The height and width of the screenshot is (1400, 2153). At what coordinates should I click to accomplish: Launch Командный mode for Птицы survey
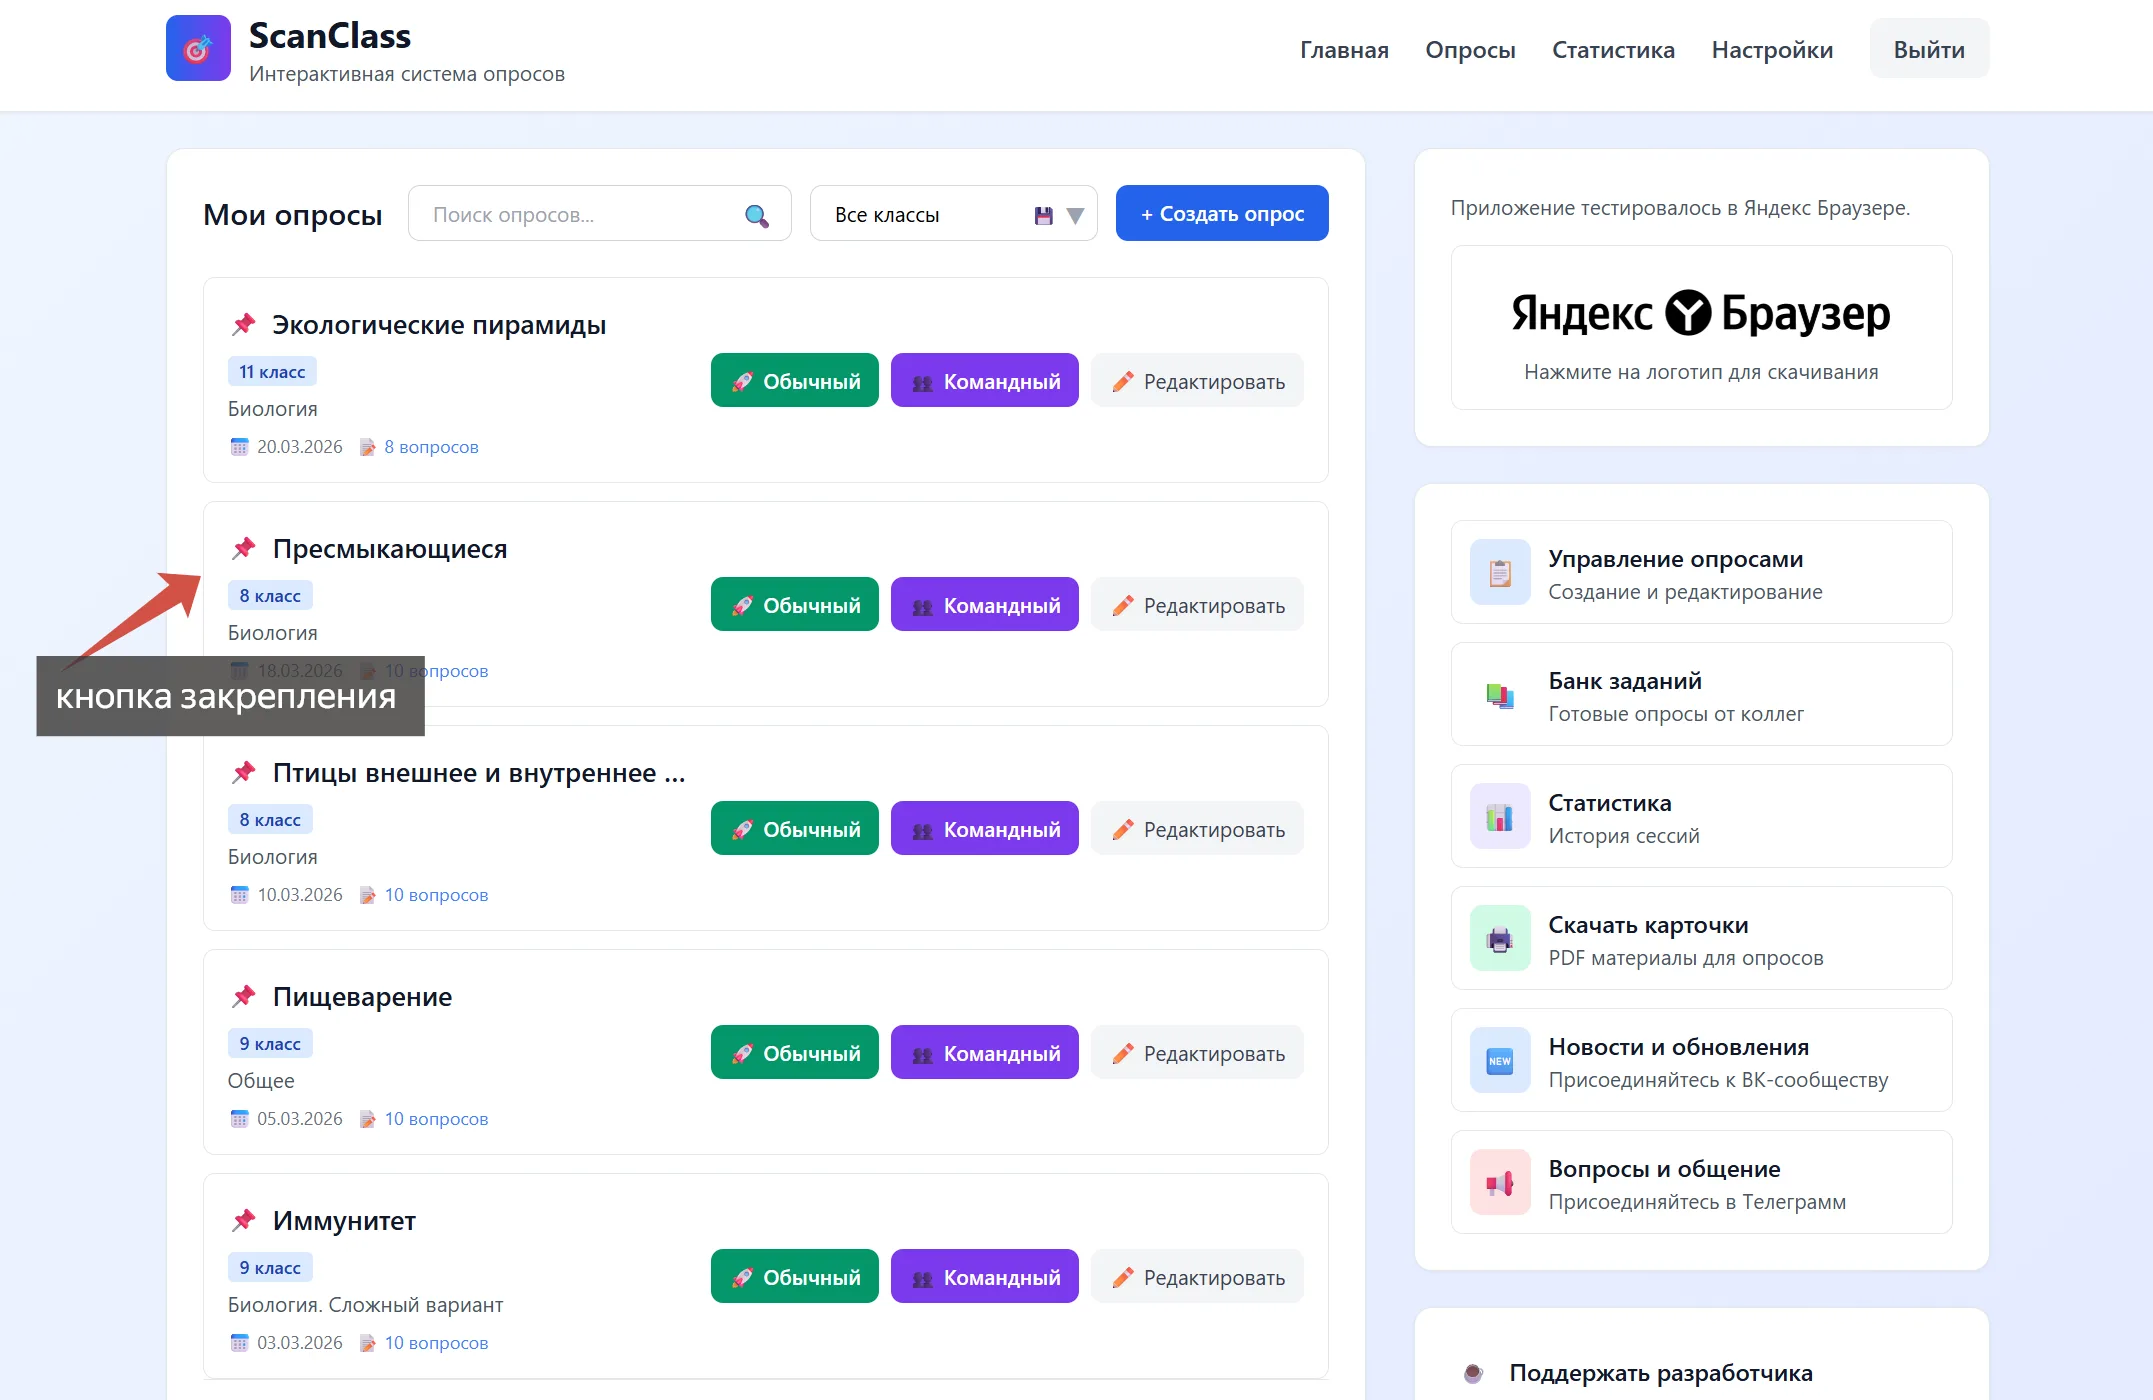pos(984,829)
